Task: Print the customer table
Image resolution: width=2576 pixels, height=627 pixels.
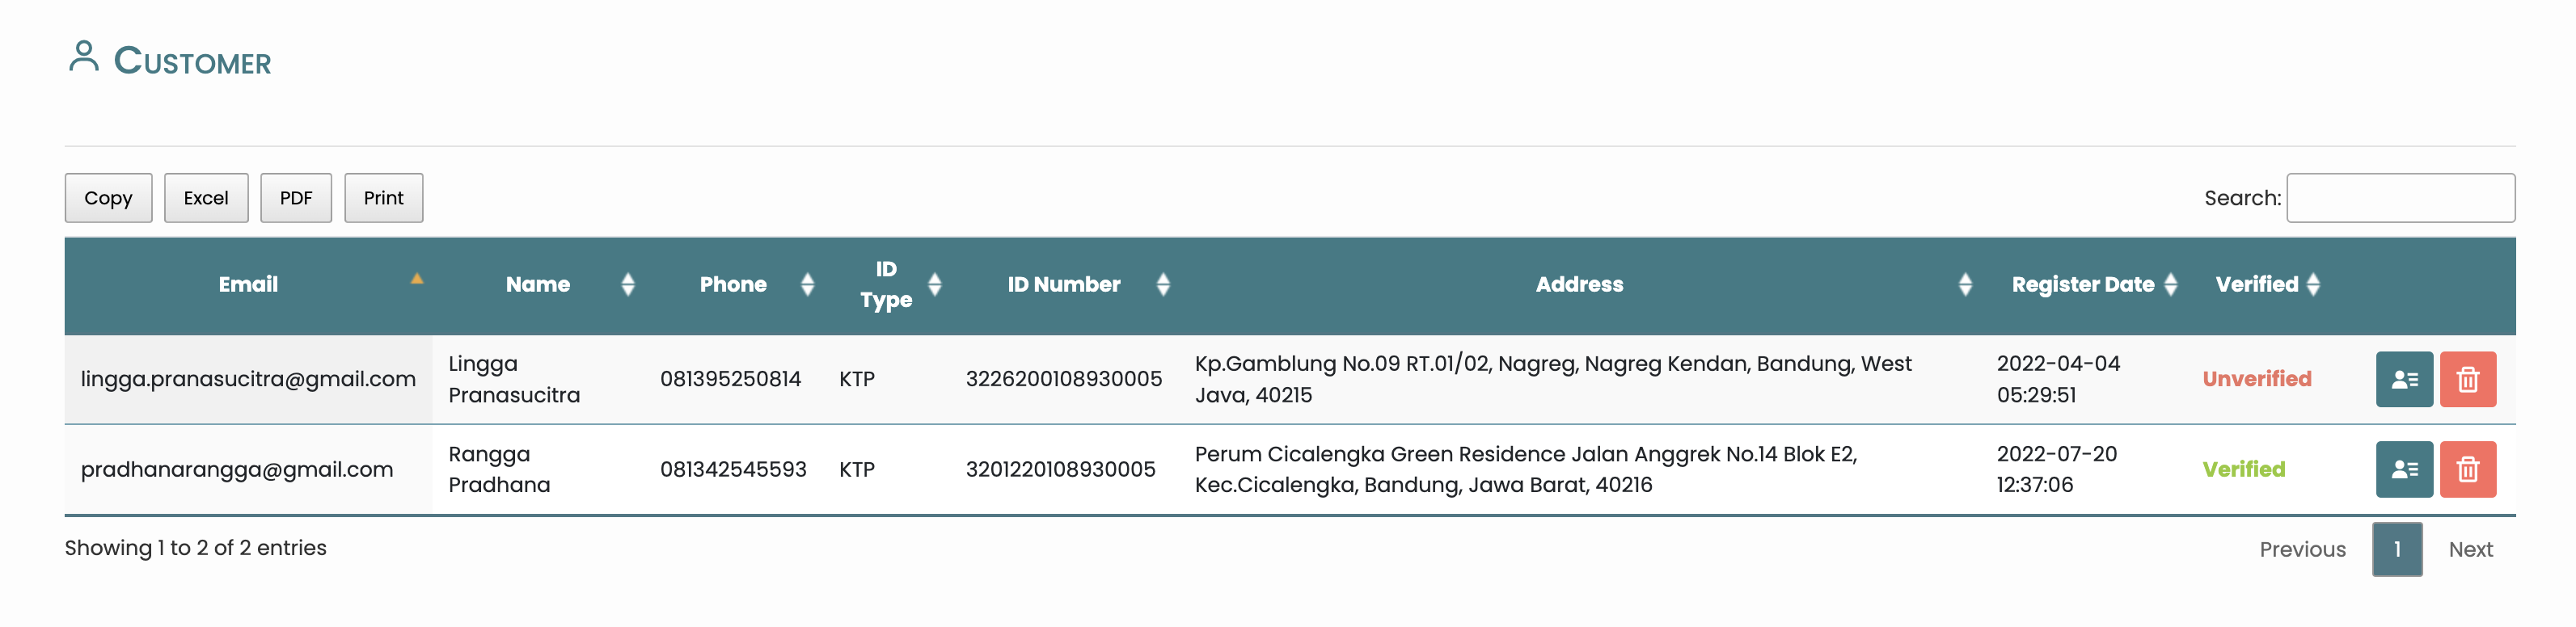Action: [x=383, y=198]
